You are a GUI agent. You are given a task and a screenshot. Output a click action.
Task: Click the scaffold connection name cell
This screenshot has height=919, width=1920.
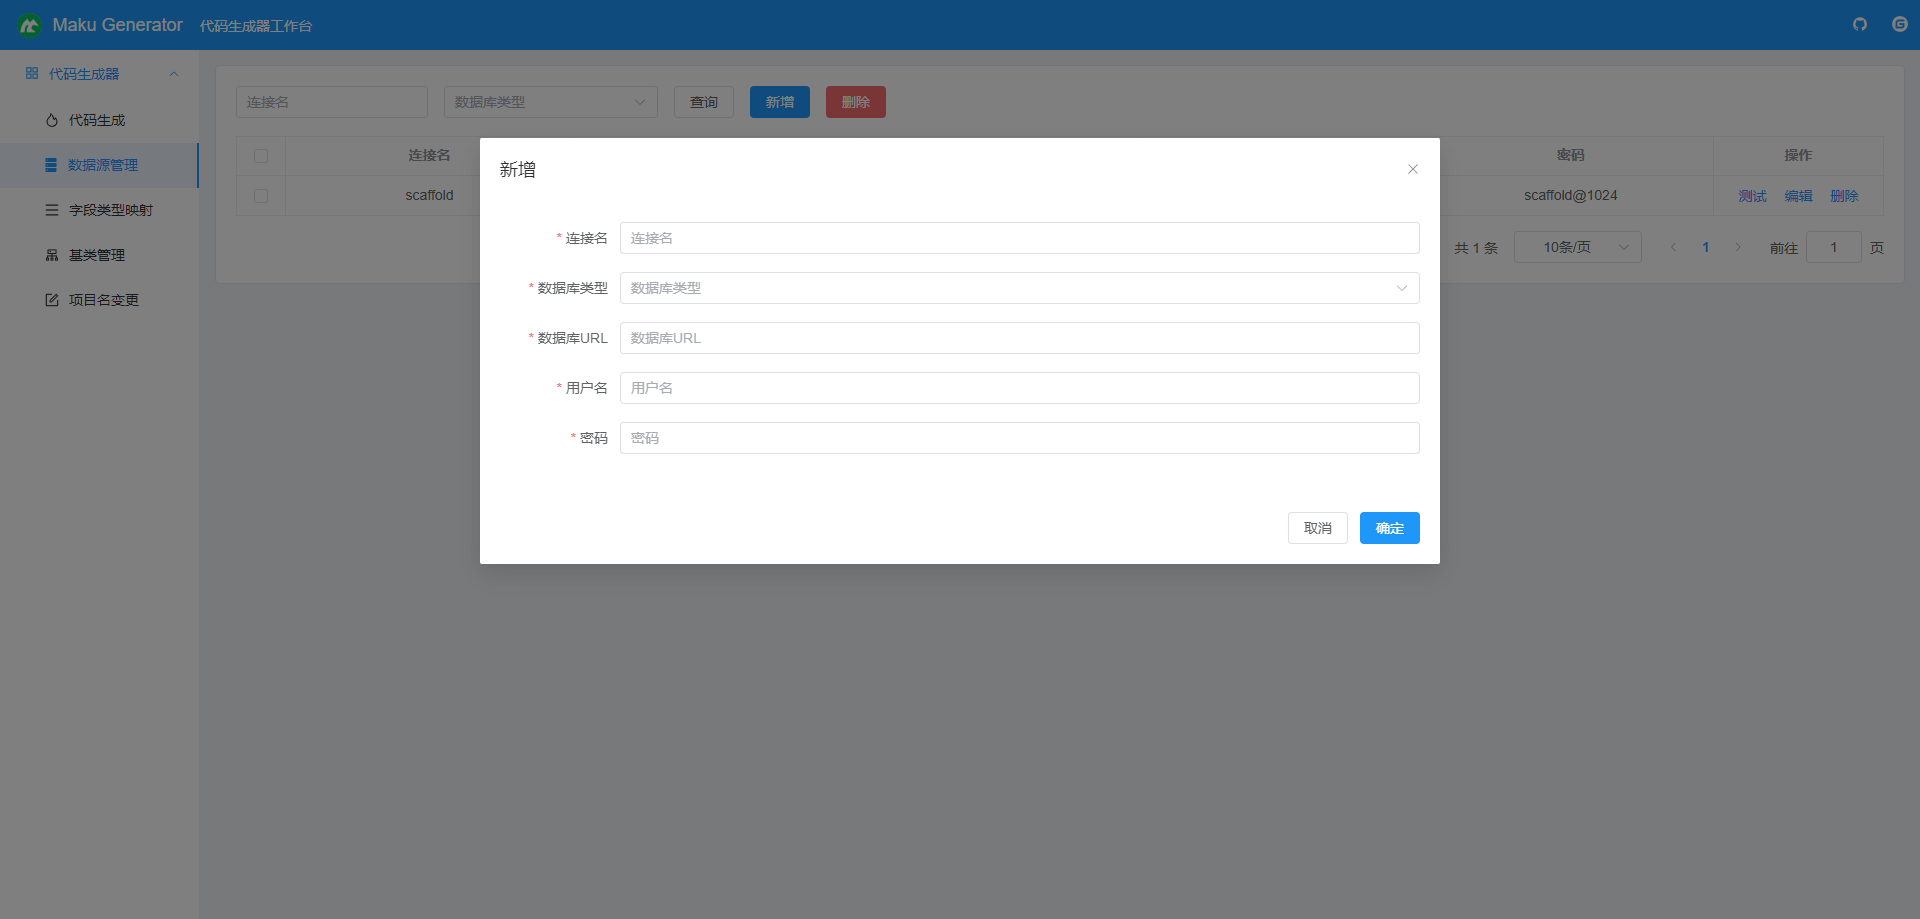click(429, 195)
